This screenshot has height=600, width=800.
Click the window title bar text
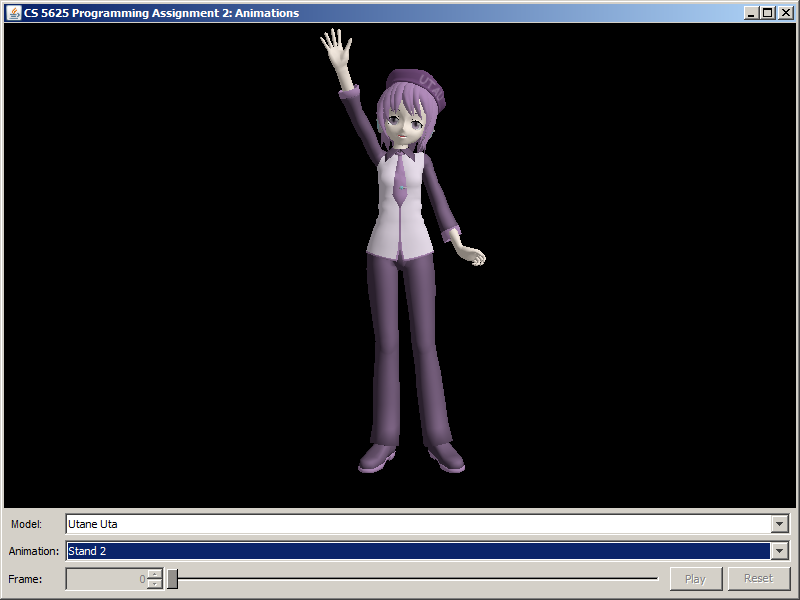click(160, 13)
